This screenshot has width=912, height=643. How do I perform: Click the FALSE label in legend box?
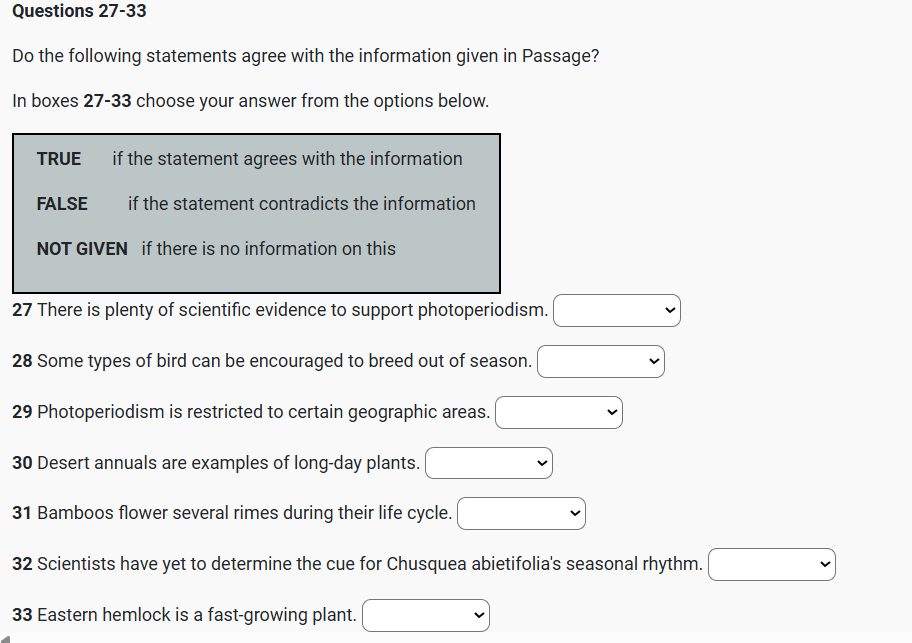click(62, 204)
